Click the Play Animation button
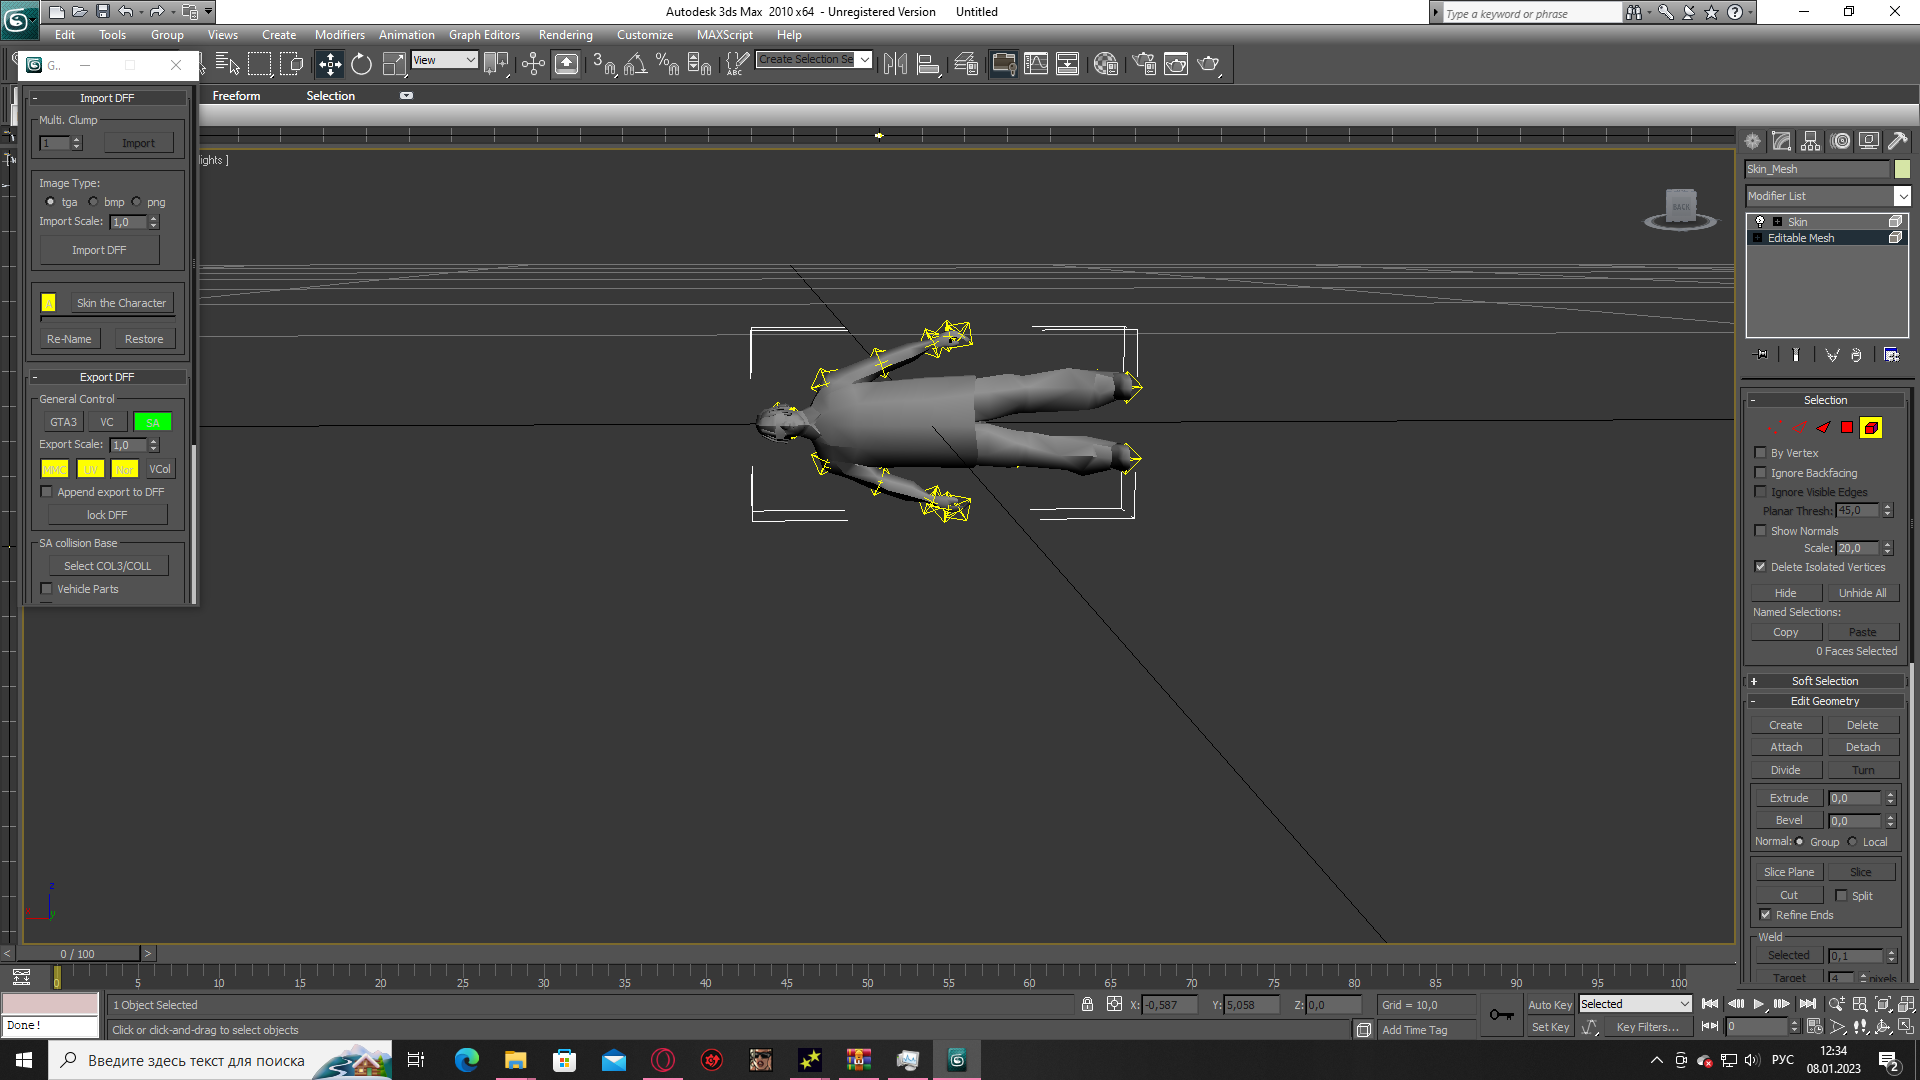 (1759, 1004)
